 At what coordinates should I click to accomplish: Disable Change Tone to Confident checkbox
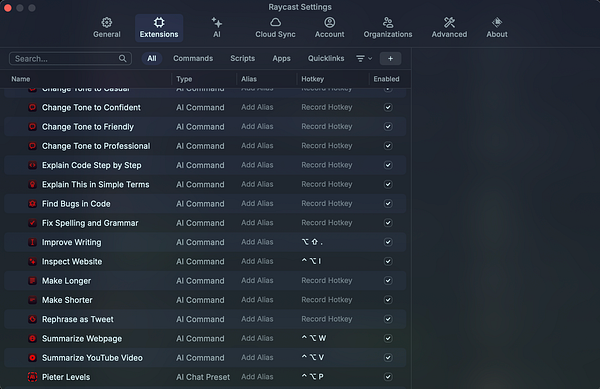click(388, 107)
